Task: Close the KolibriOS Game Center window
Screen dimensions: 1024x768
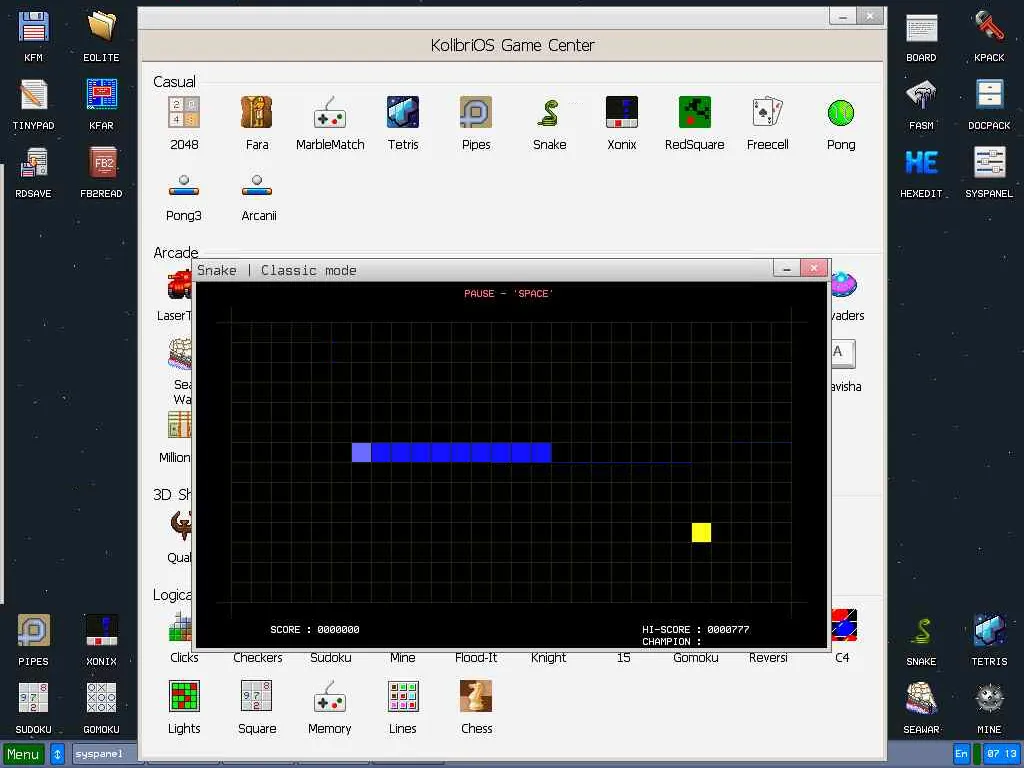Action: 870,16
